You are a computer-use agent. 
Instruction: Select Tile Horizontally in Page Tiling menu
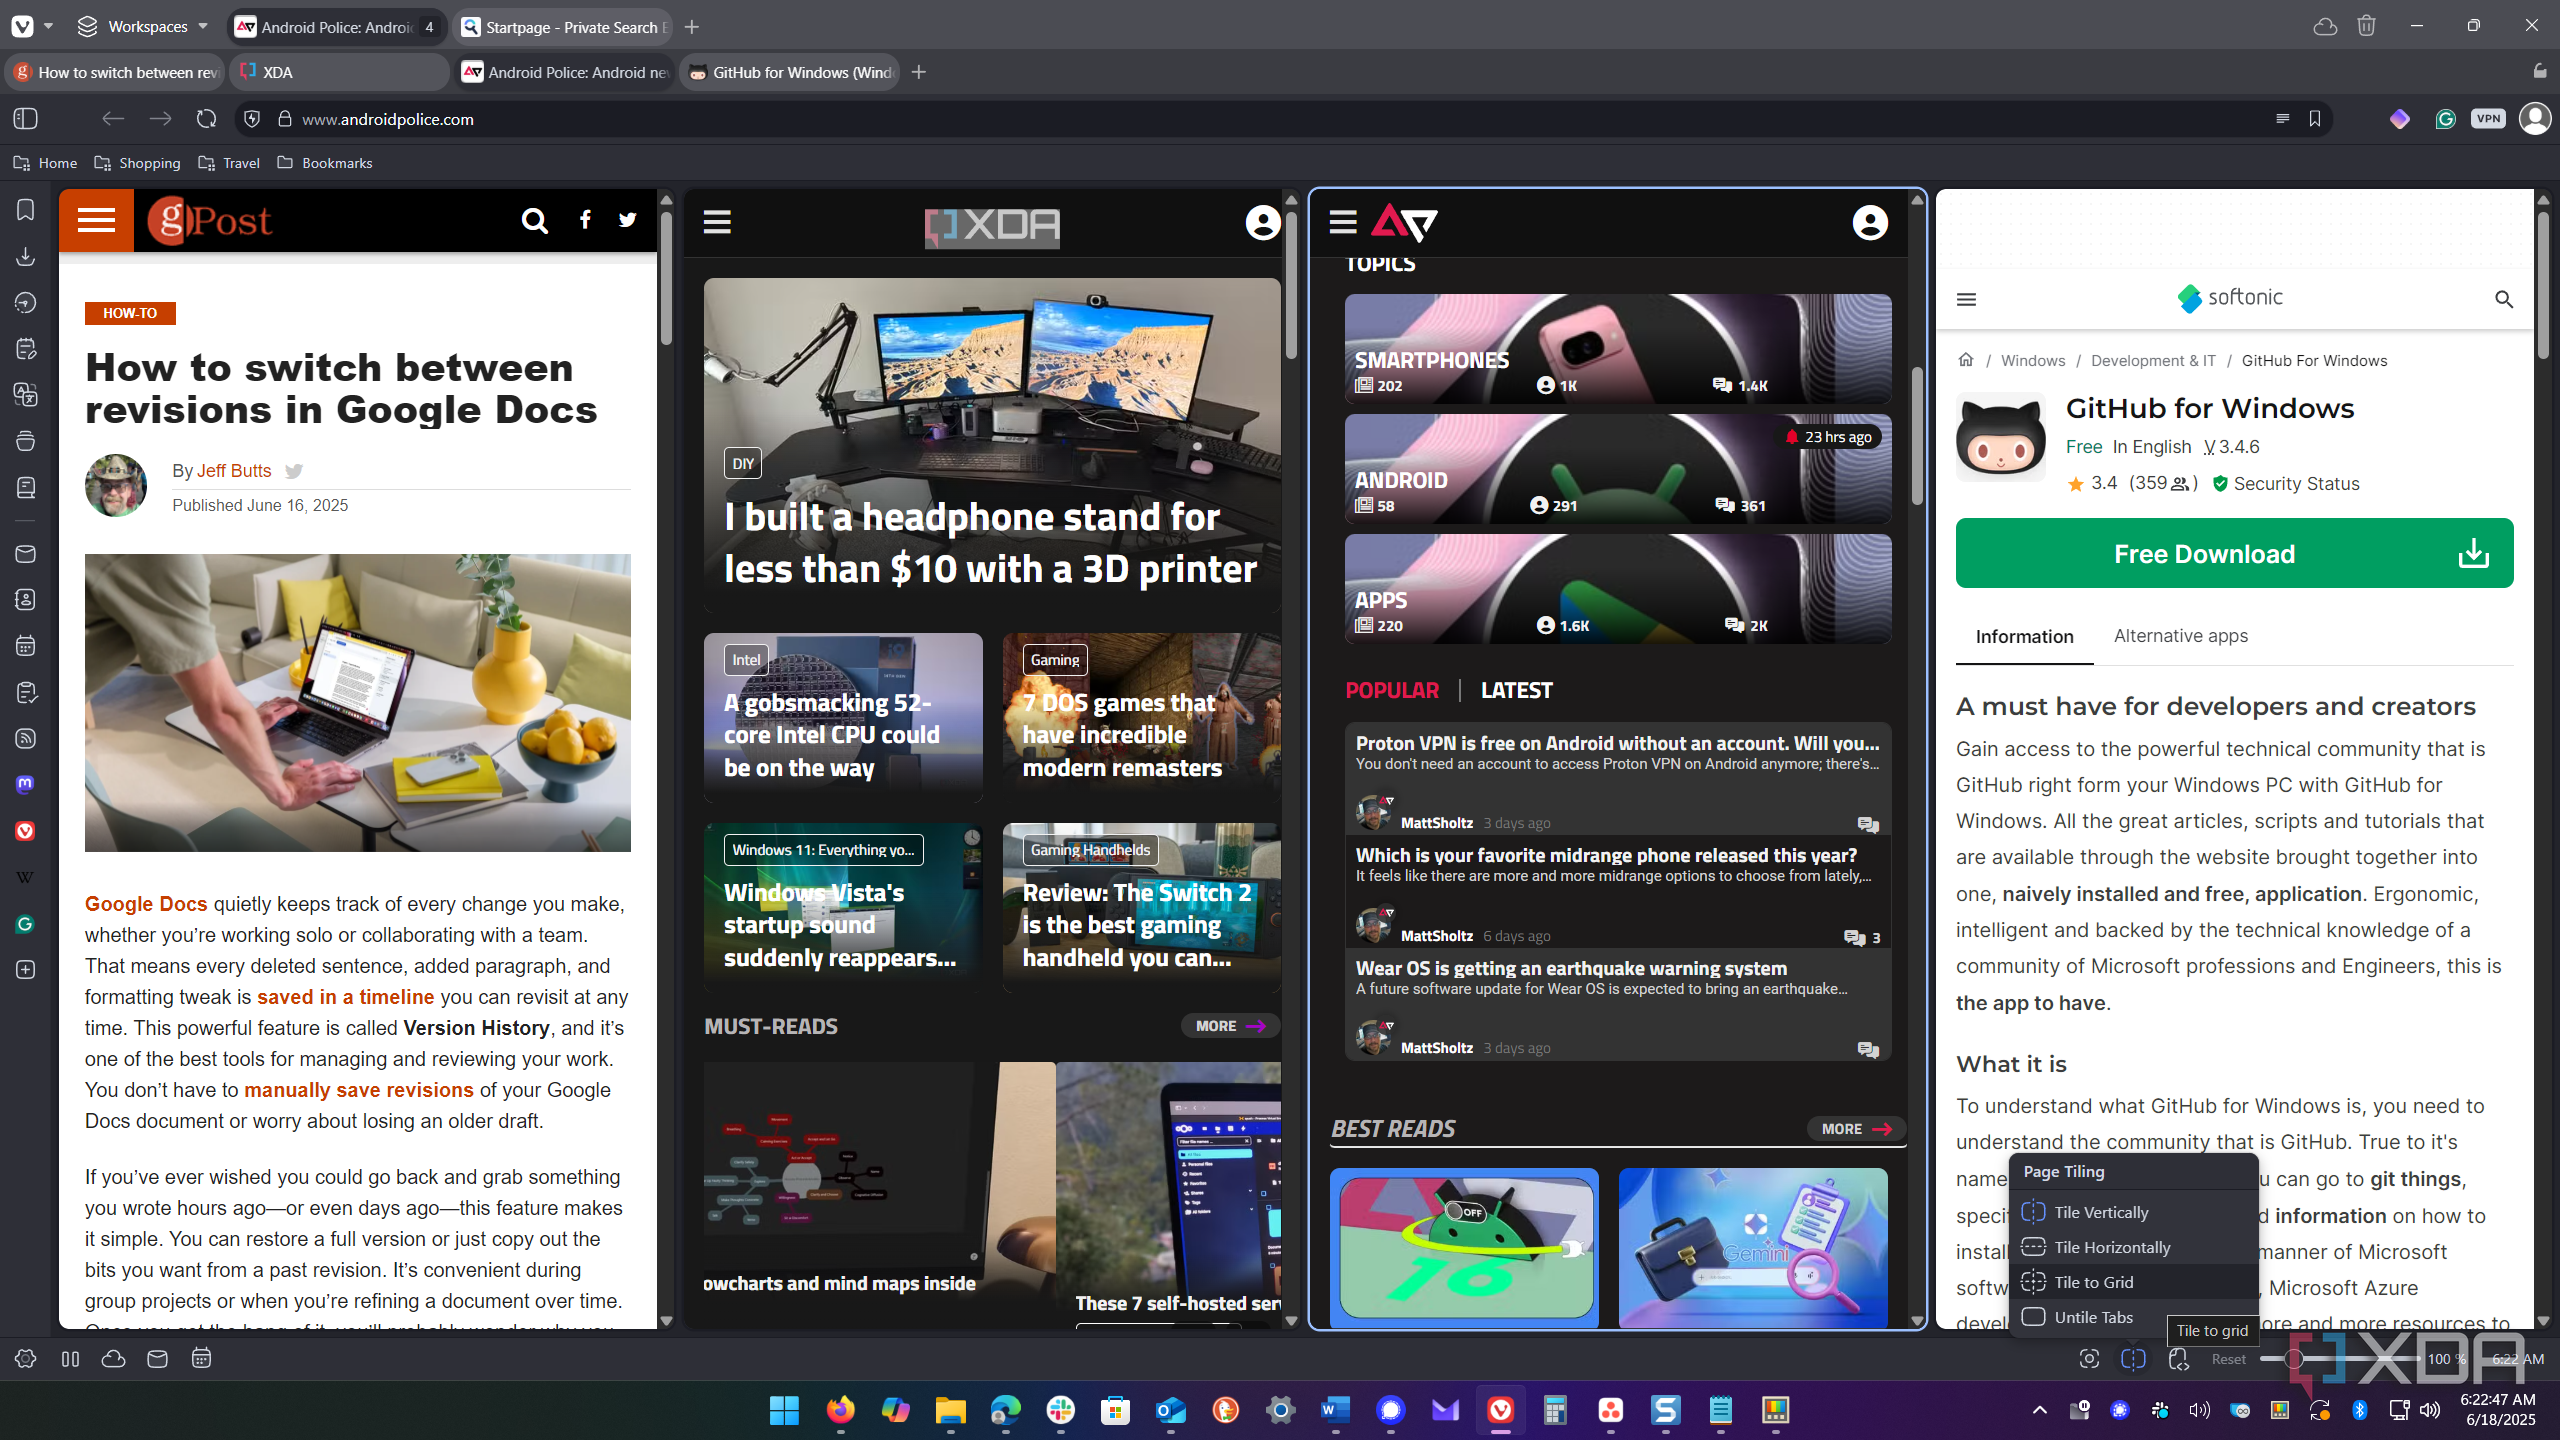(x=2134, y=1247)
